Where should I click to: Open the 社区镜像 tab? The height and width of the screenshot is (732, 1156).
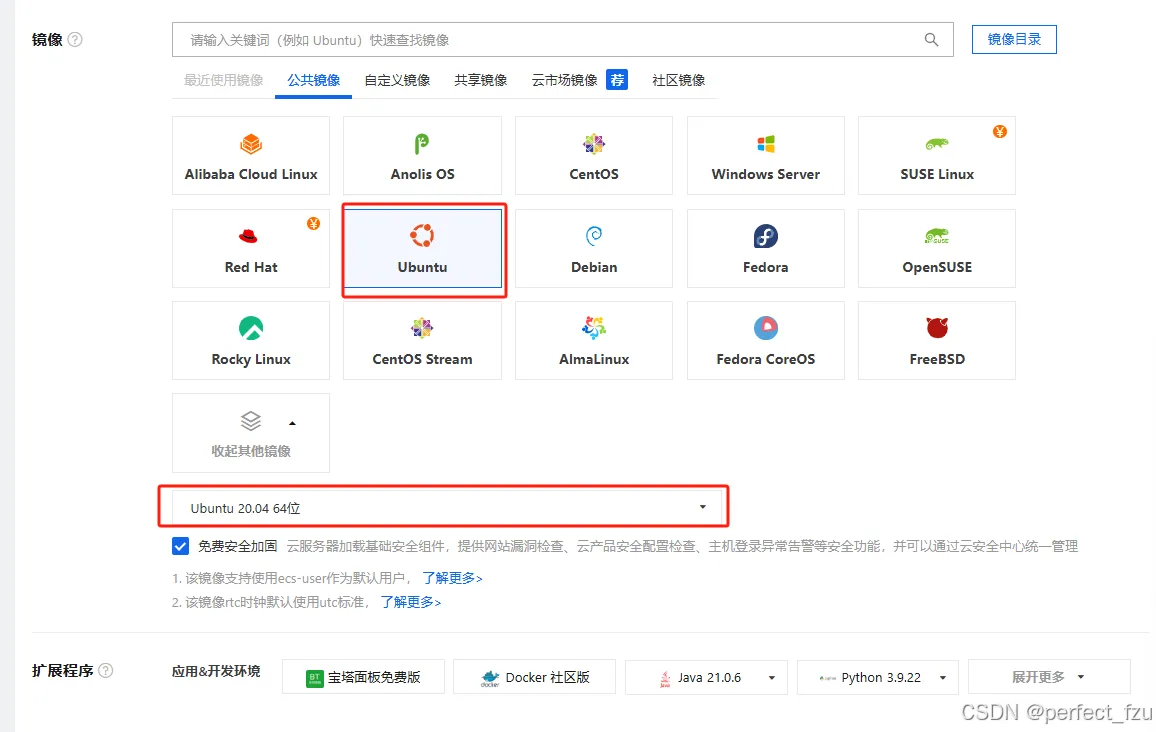(x=679, y=79)
